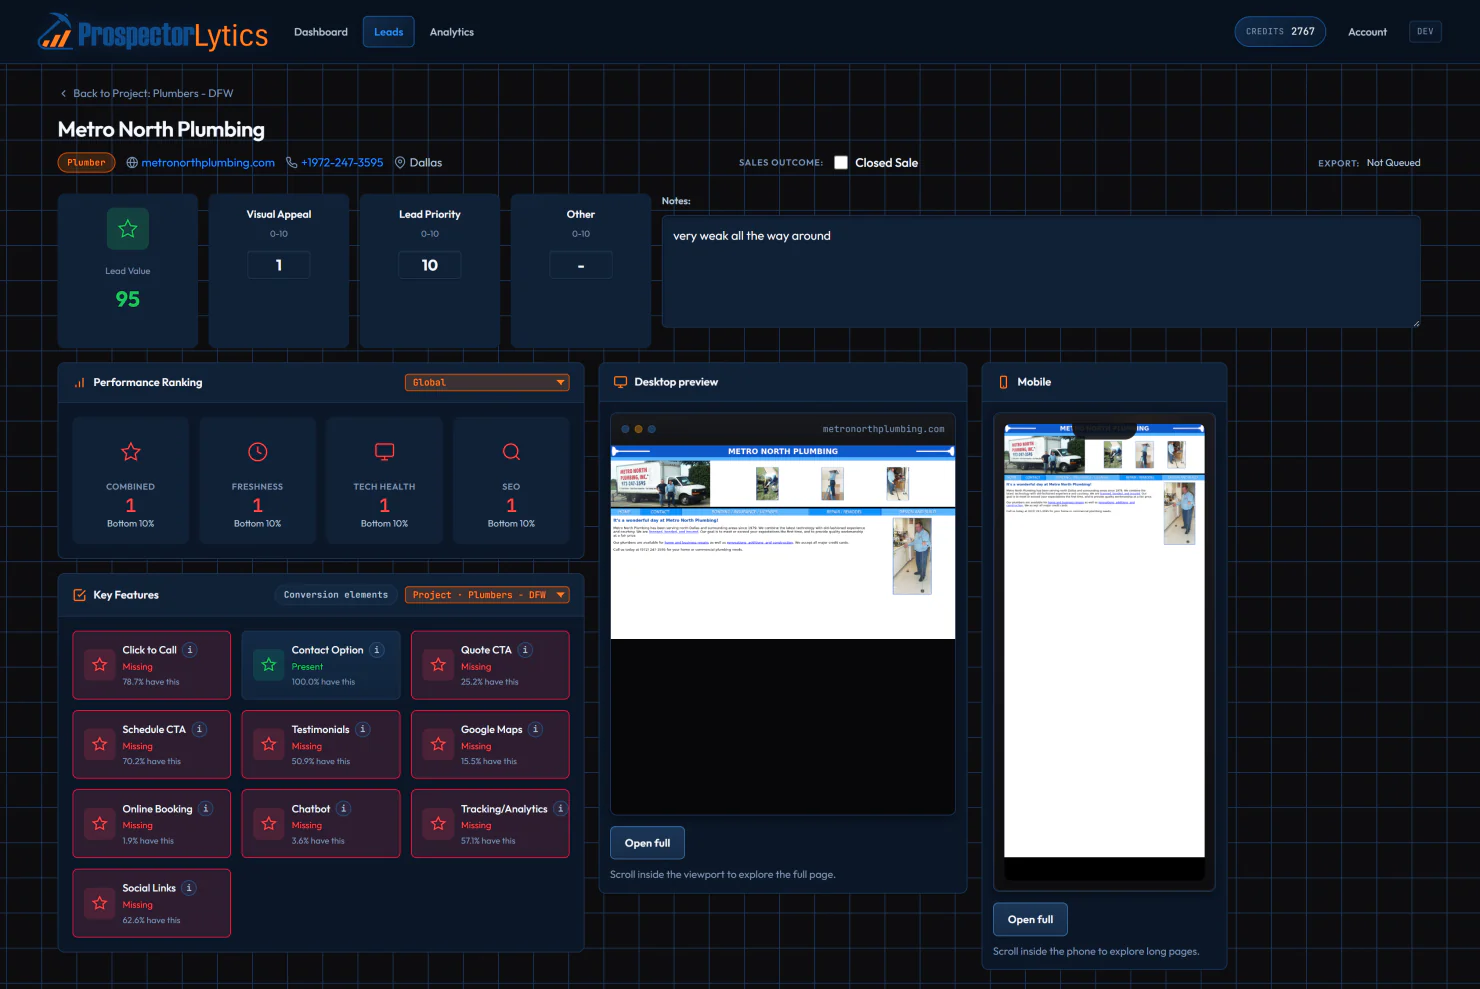Click the Chatbot red star icon
1480x989 pixels.
pos(269,824)
